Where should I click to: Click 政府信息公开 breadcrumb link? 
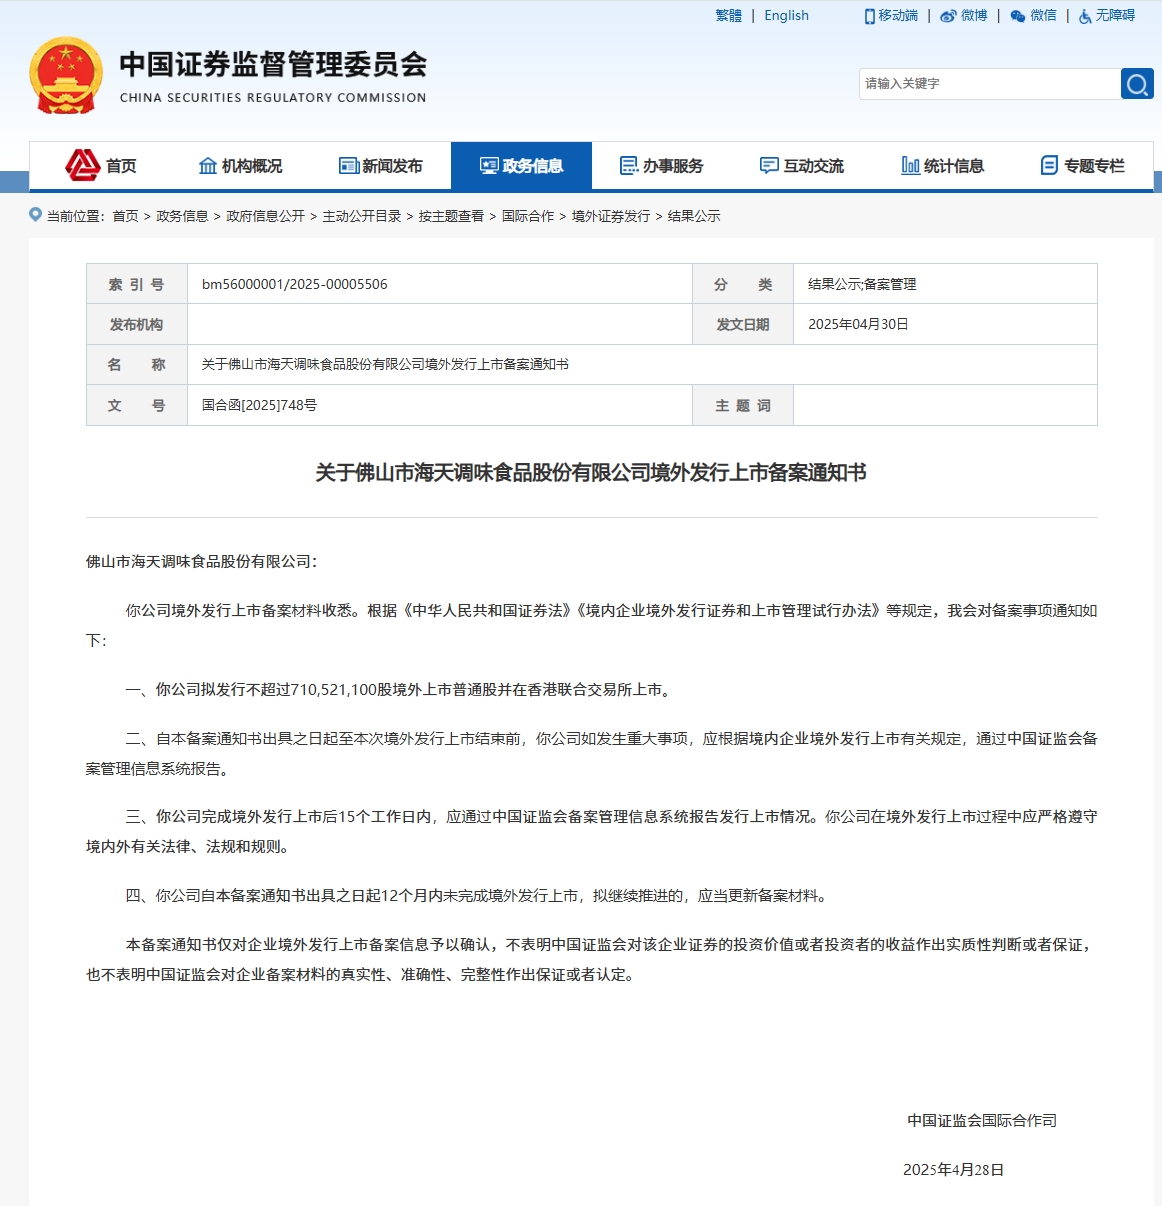click(x=265, y=216)
